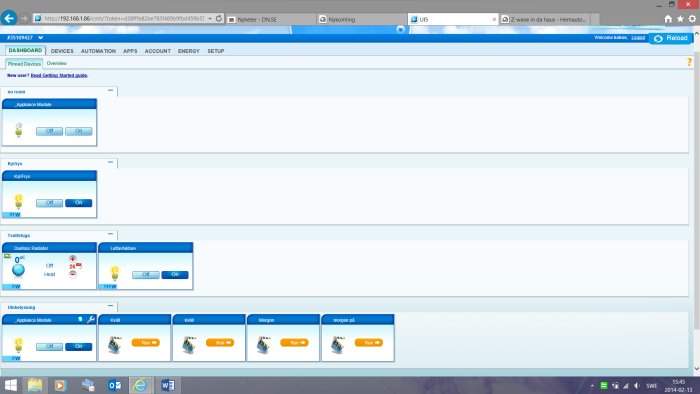The image size is (700, 394).
Task: Open the browser Tools gear icon
Action: [x=692, y=19]
